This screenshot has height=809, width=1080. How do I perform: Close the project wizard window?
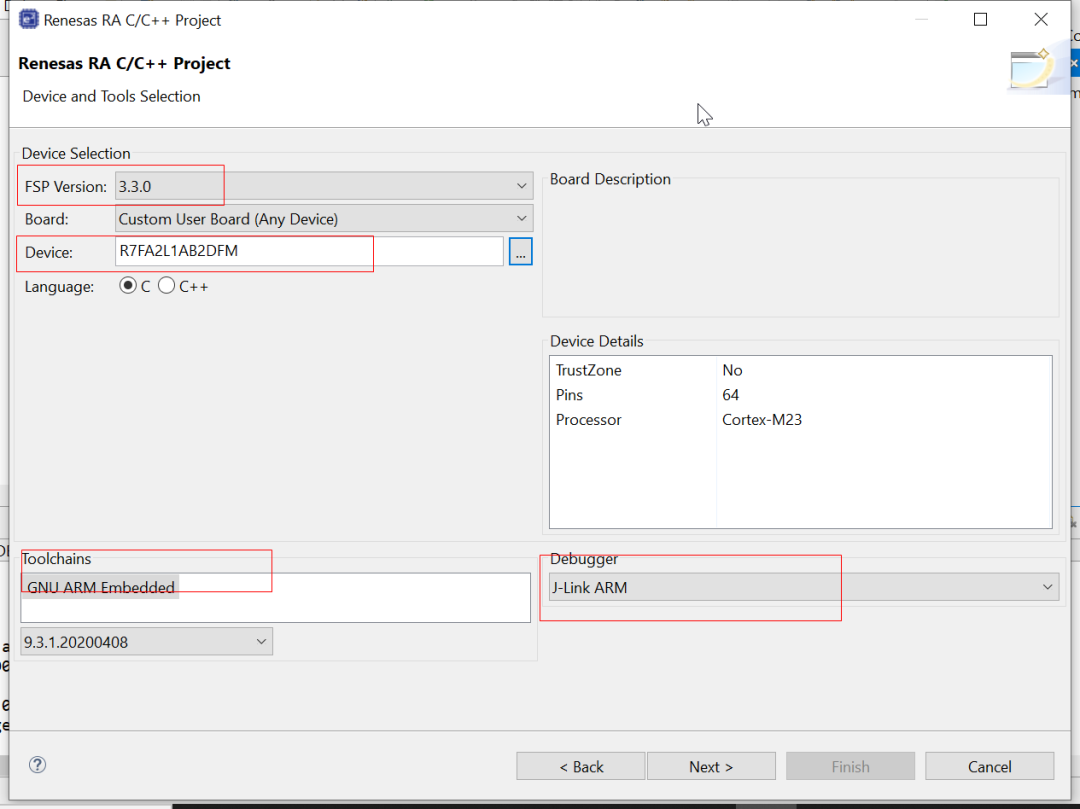[x=1041, y=20]
